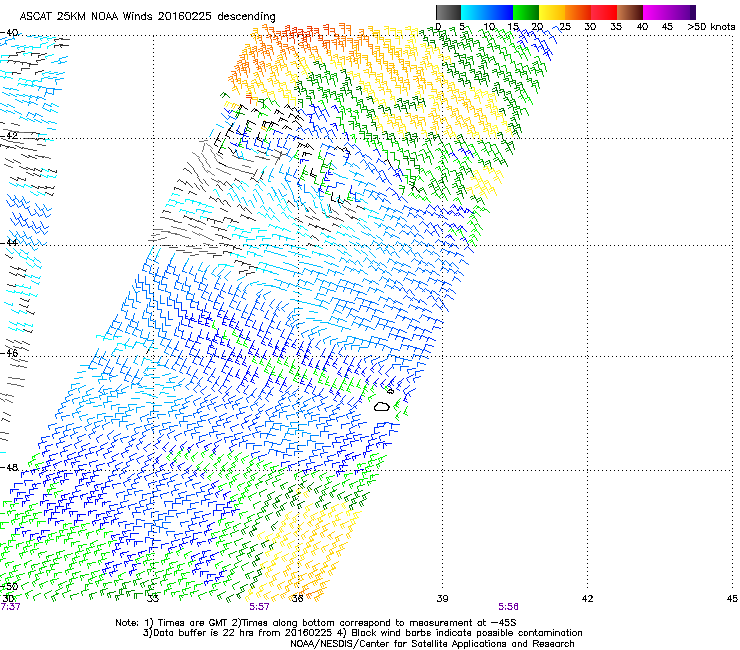Click the purple "5:58" pass time label
The height and width of the screenshot is (650, 740).
pyautogui.click(x=508, y=607)
